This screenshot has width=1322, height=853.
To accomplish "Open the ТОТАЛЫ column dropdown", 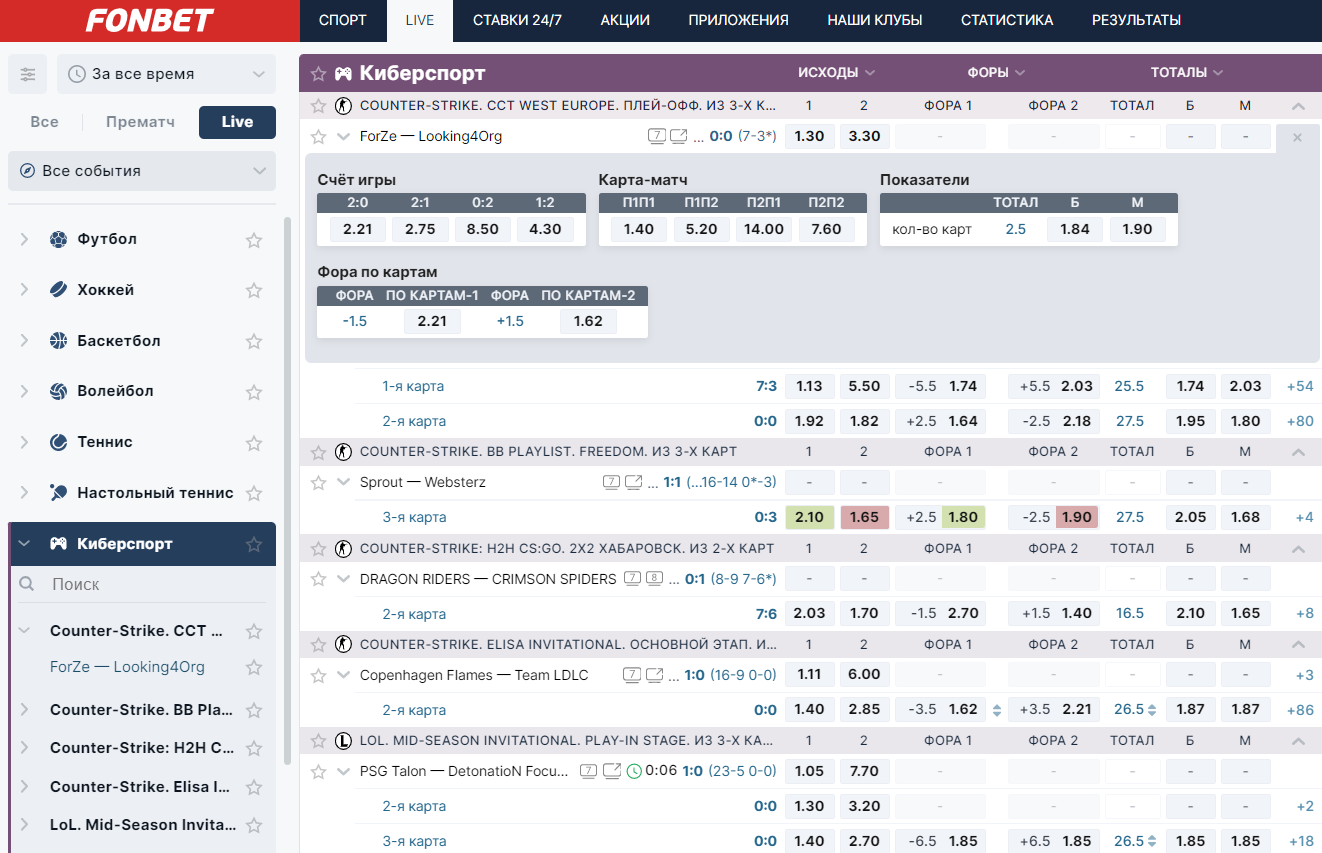I will click(x=1187, y=73).
